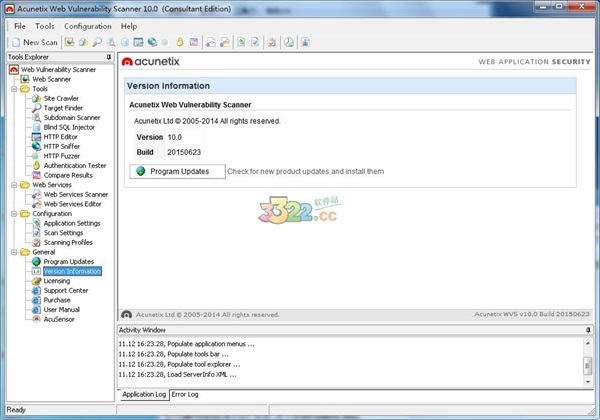This screenshot has width=600, height=420.
Task: Collapse the General folder in tree
Action: pos(14,252)
